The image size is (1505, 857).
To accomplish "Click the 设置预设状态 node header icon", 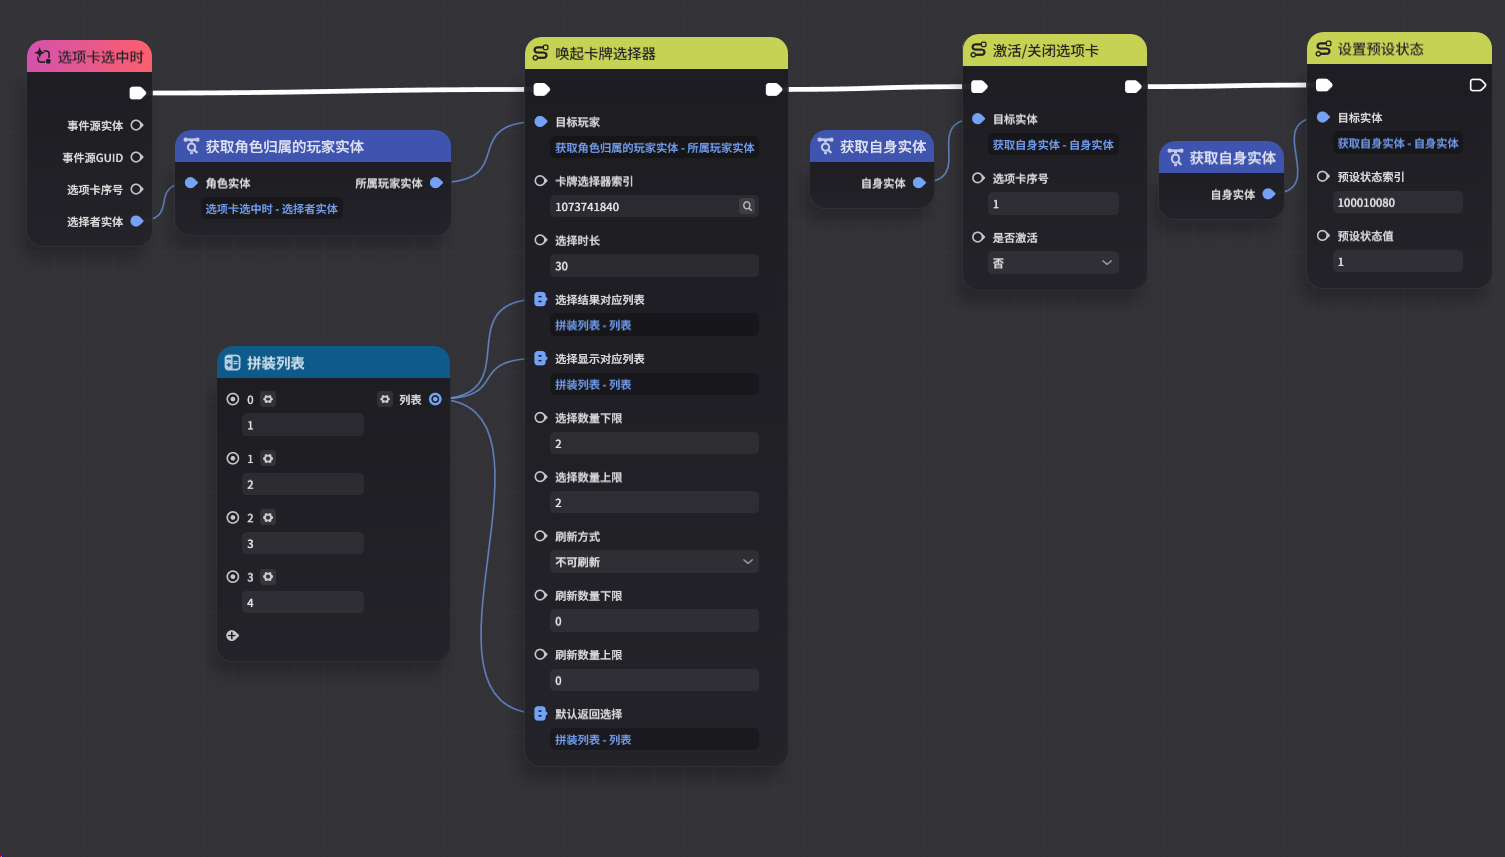I will coord(1323,49).
